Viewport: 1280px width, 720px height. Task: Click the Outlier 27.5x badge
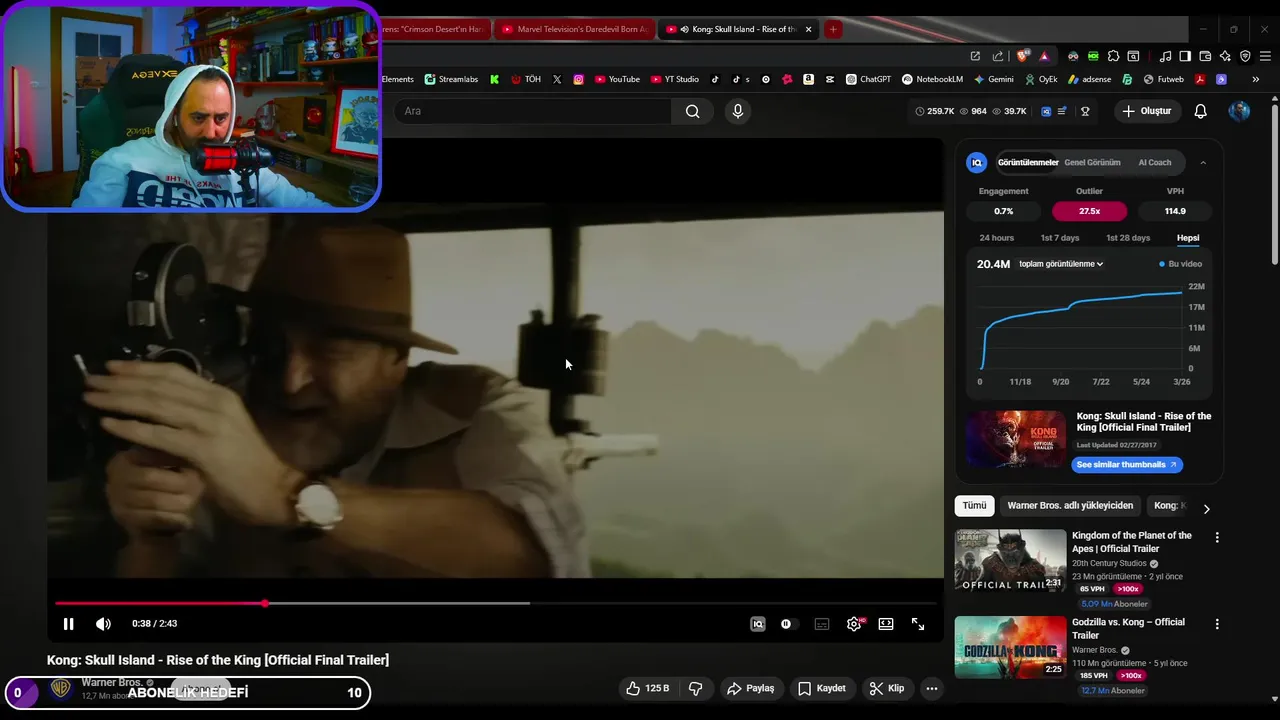(x=1089, y=211)
